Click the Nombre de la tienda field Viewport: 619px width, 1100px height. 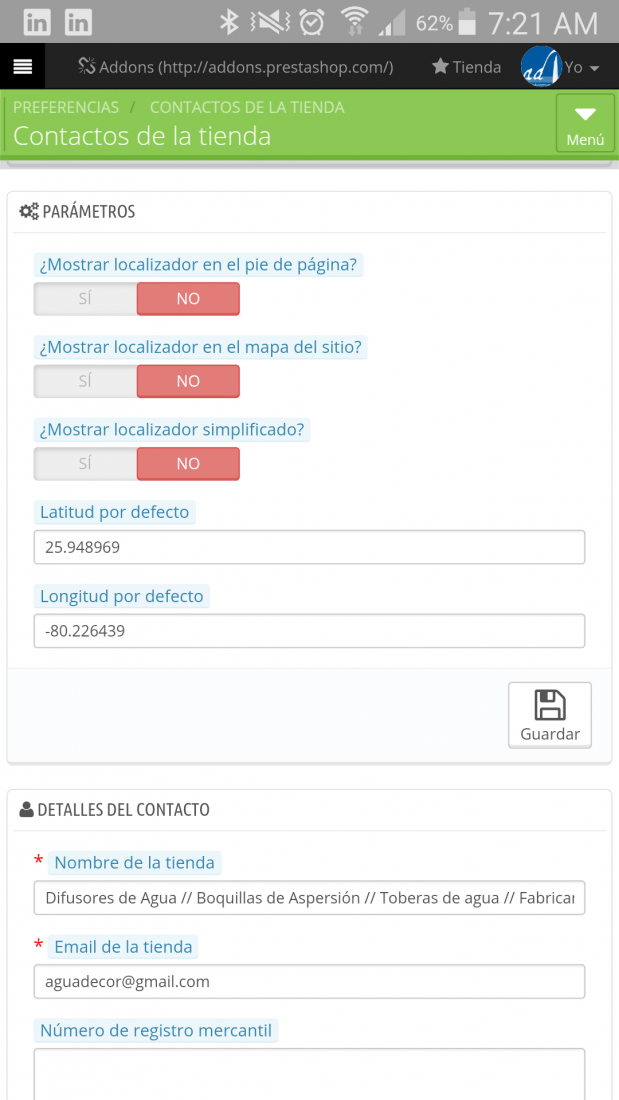click(310, 898)
